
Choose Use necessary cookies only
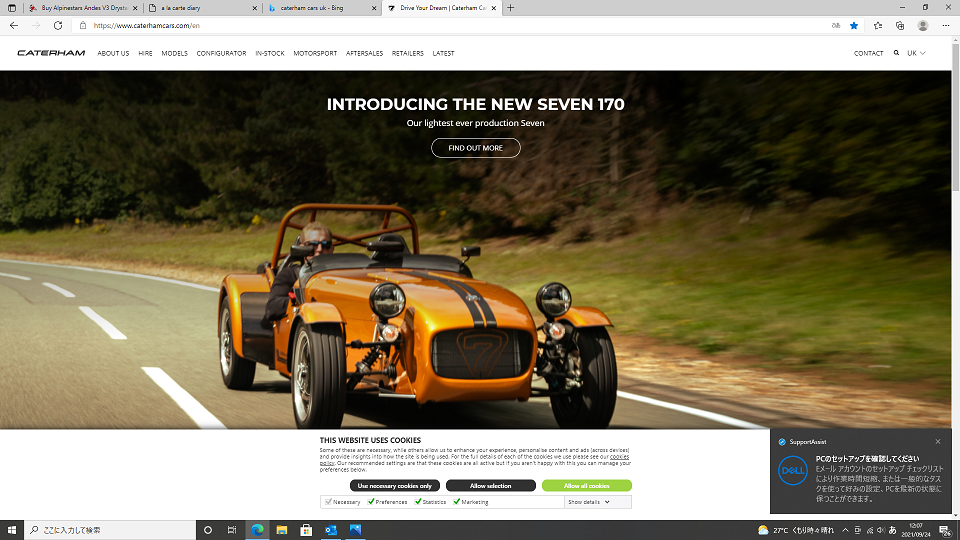394,486
